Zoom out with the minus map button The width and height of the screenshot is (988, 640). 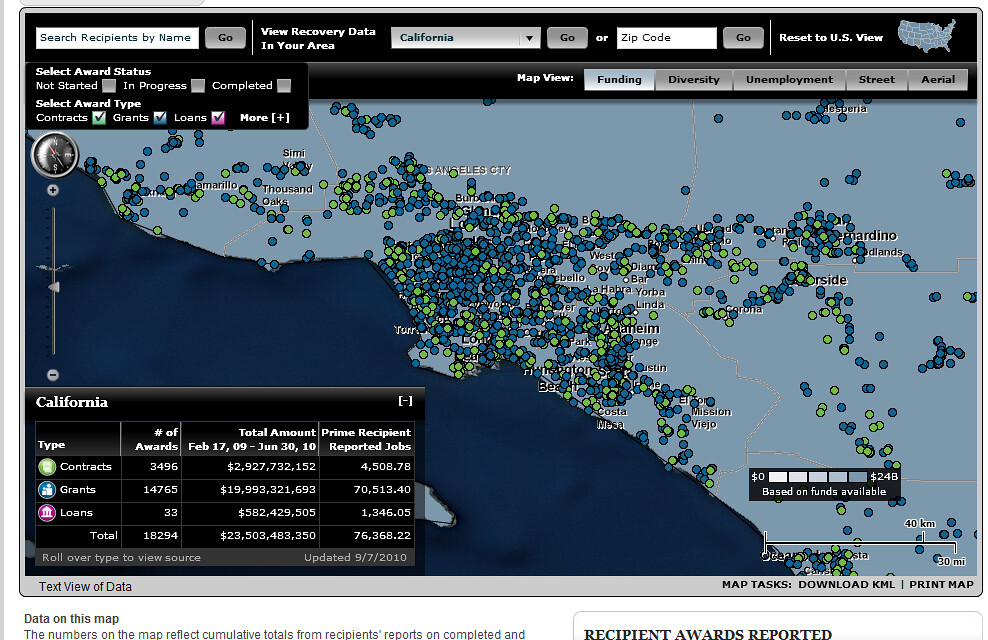(x=53, y=375)
